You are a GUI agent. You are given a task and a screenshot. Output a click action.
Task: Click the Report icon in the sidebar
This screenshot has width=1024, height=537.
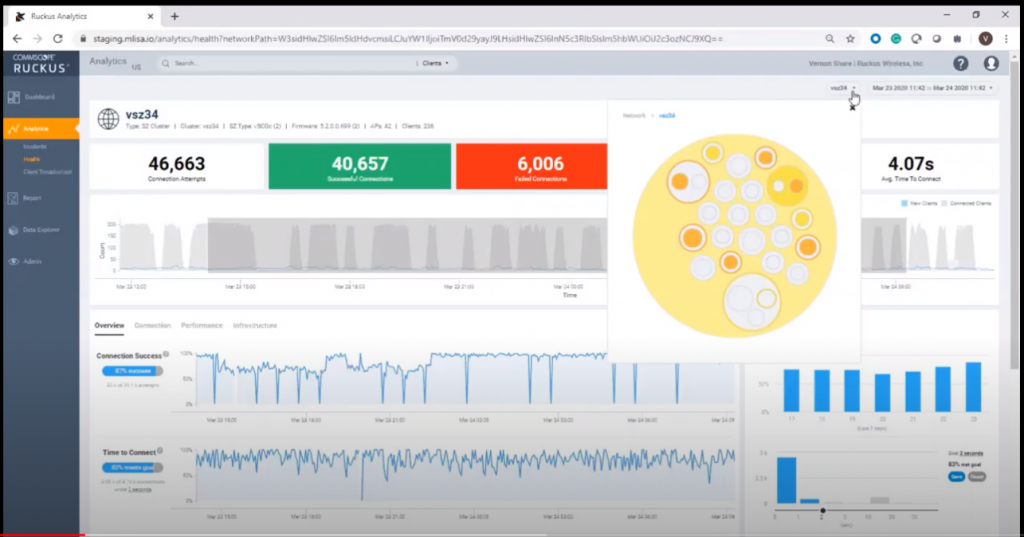(14, 198)
